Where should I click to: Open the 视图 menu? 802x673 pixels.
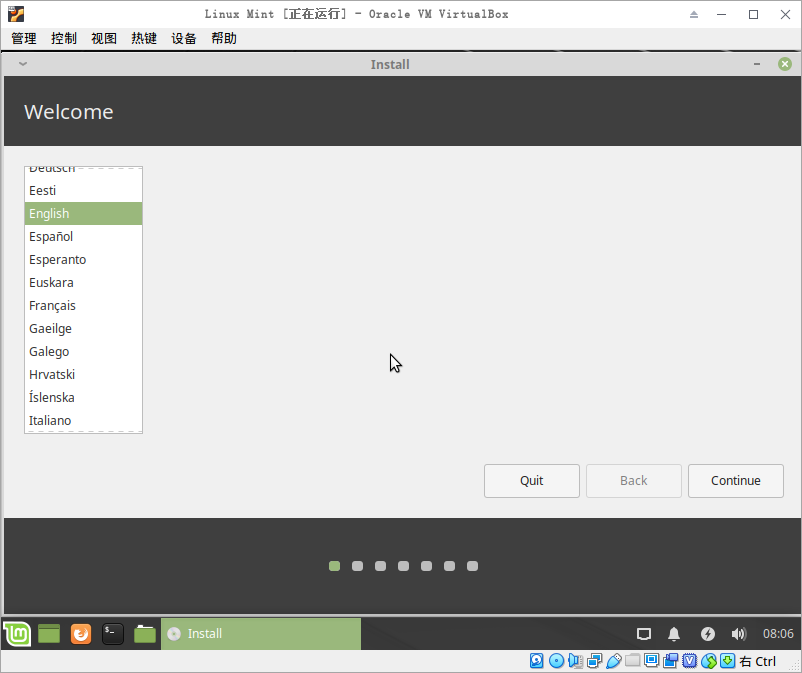click(x=104, y=38)
